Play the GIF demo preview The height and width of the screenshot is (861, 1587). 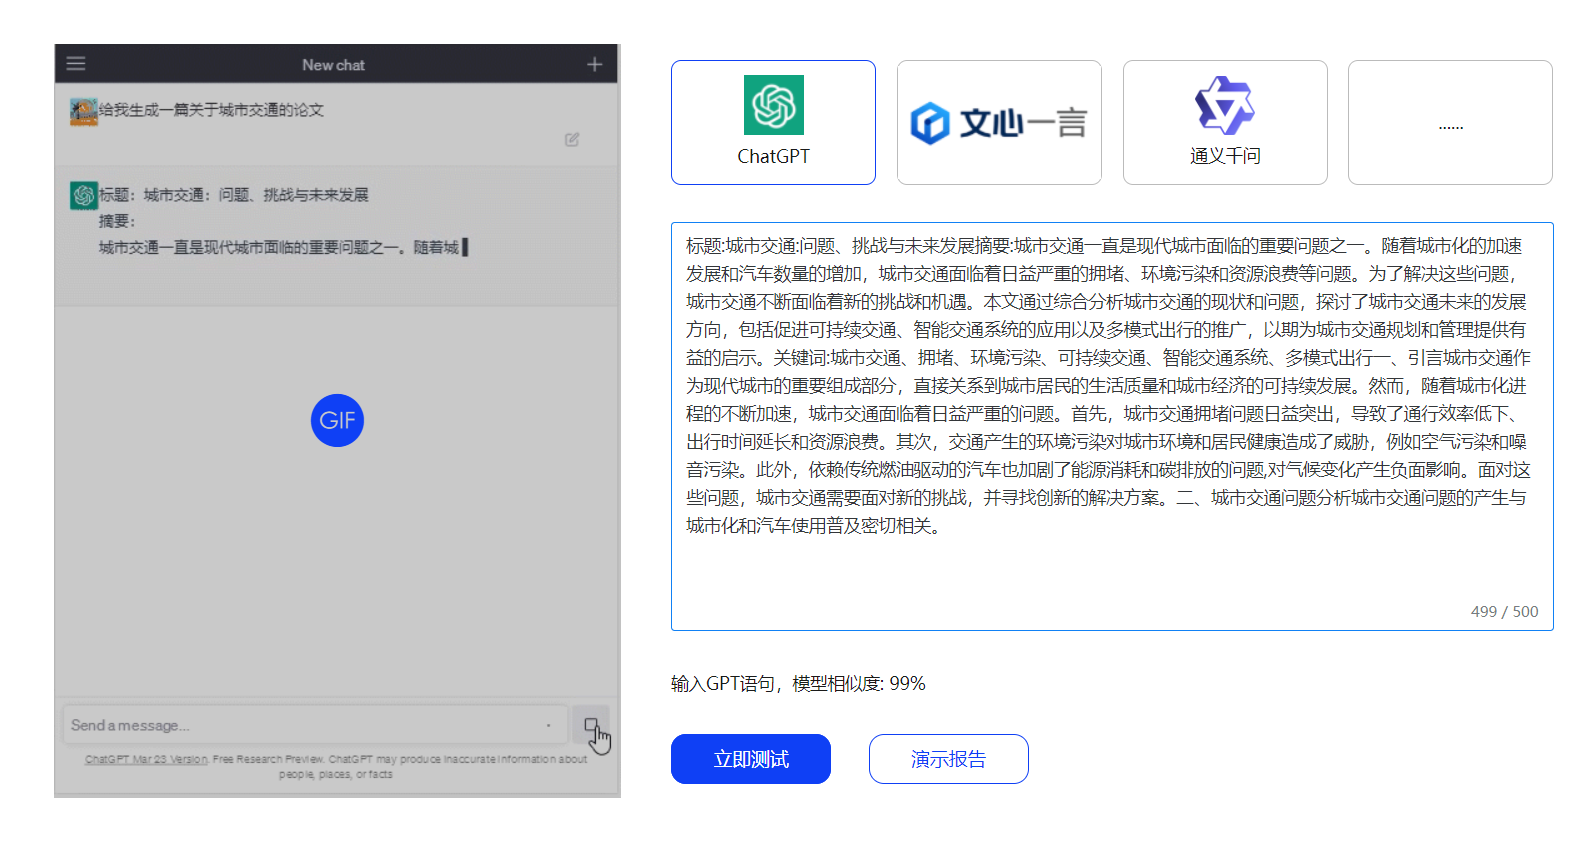[x=337, y=420]
